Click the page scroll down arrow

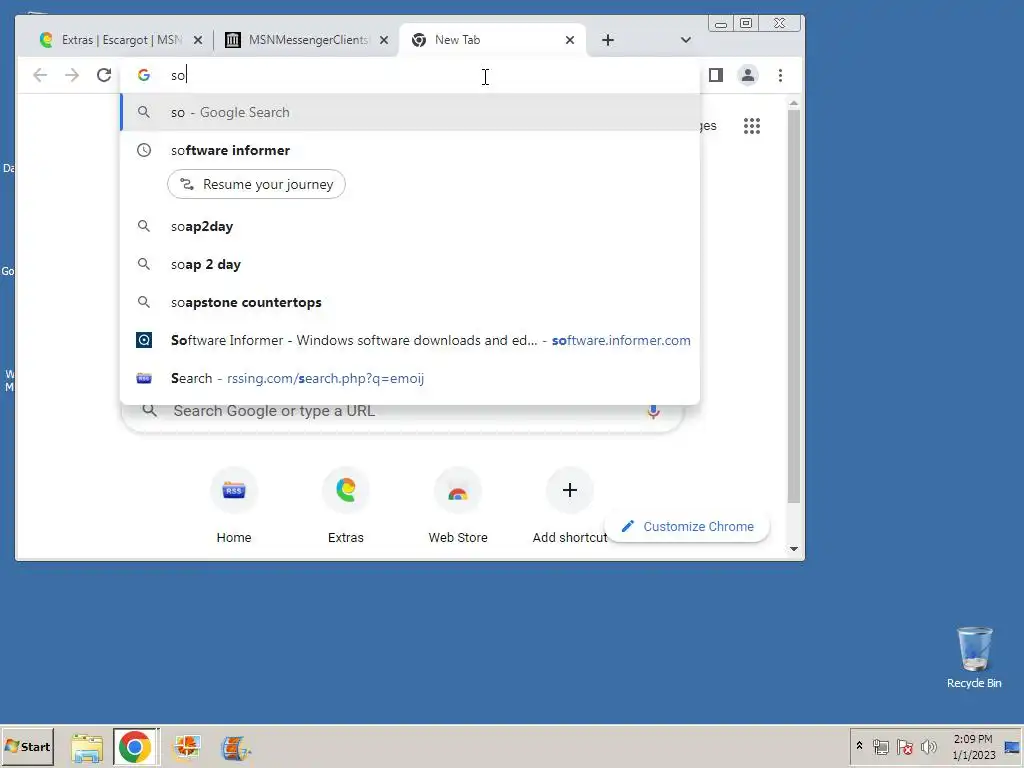pyautogui.click(x=793, y=549)
